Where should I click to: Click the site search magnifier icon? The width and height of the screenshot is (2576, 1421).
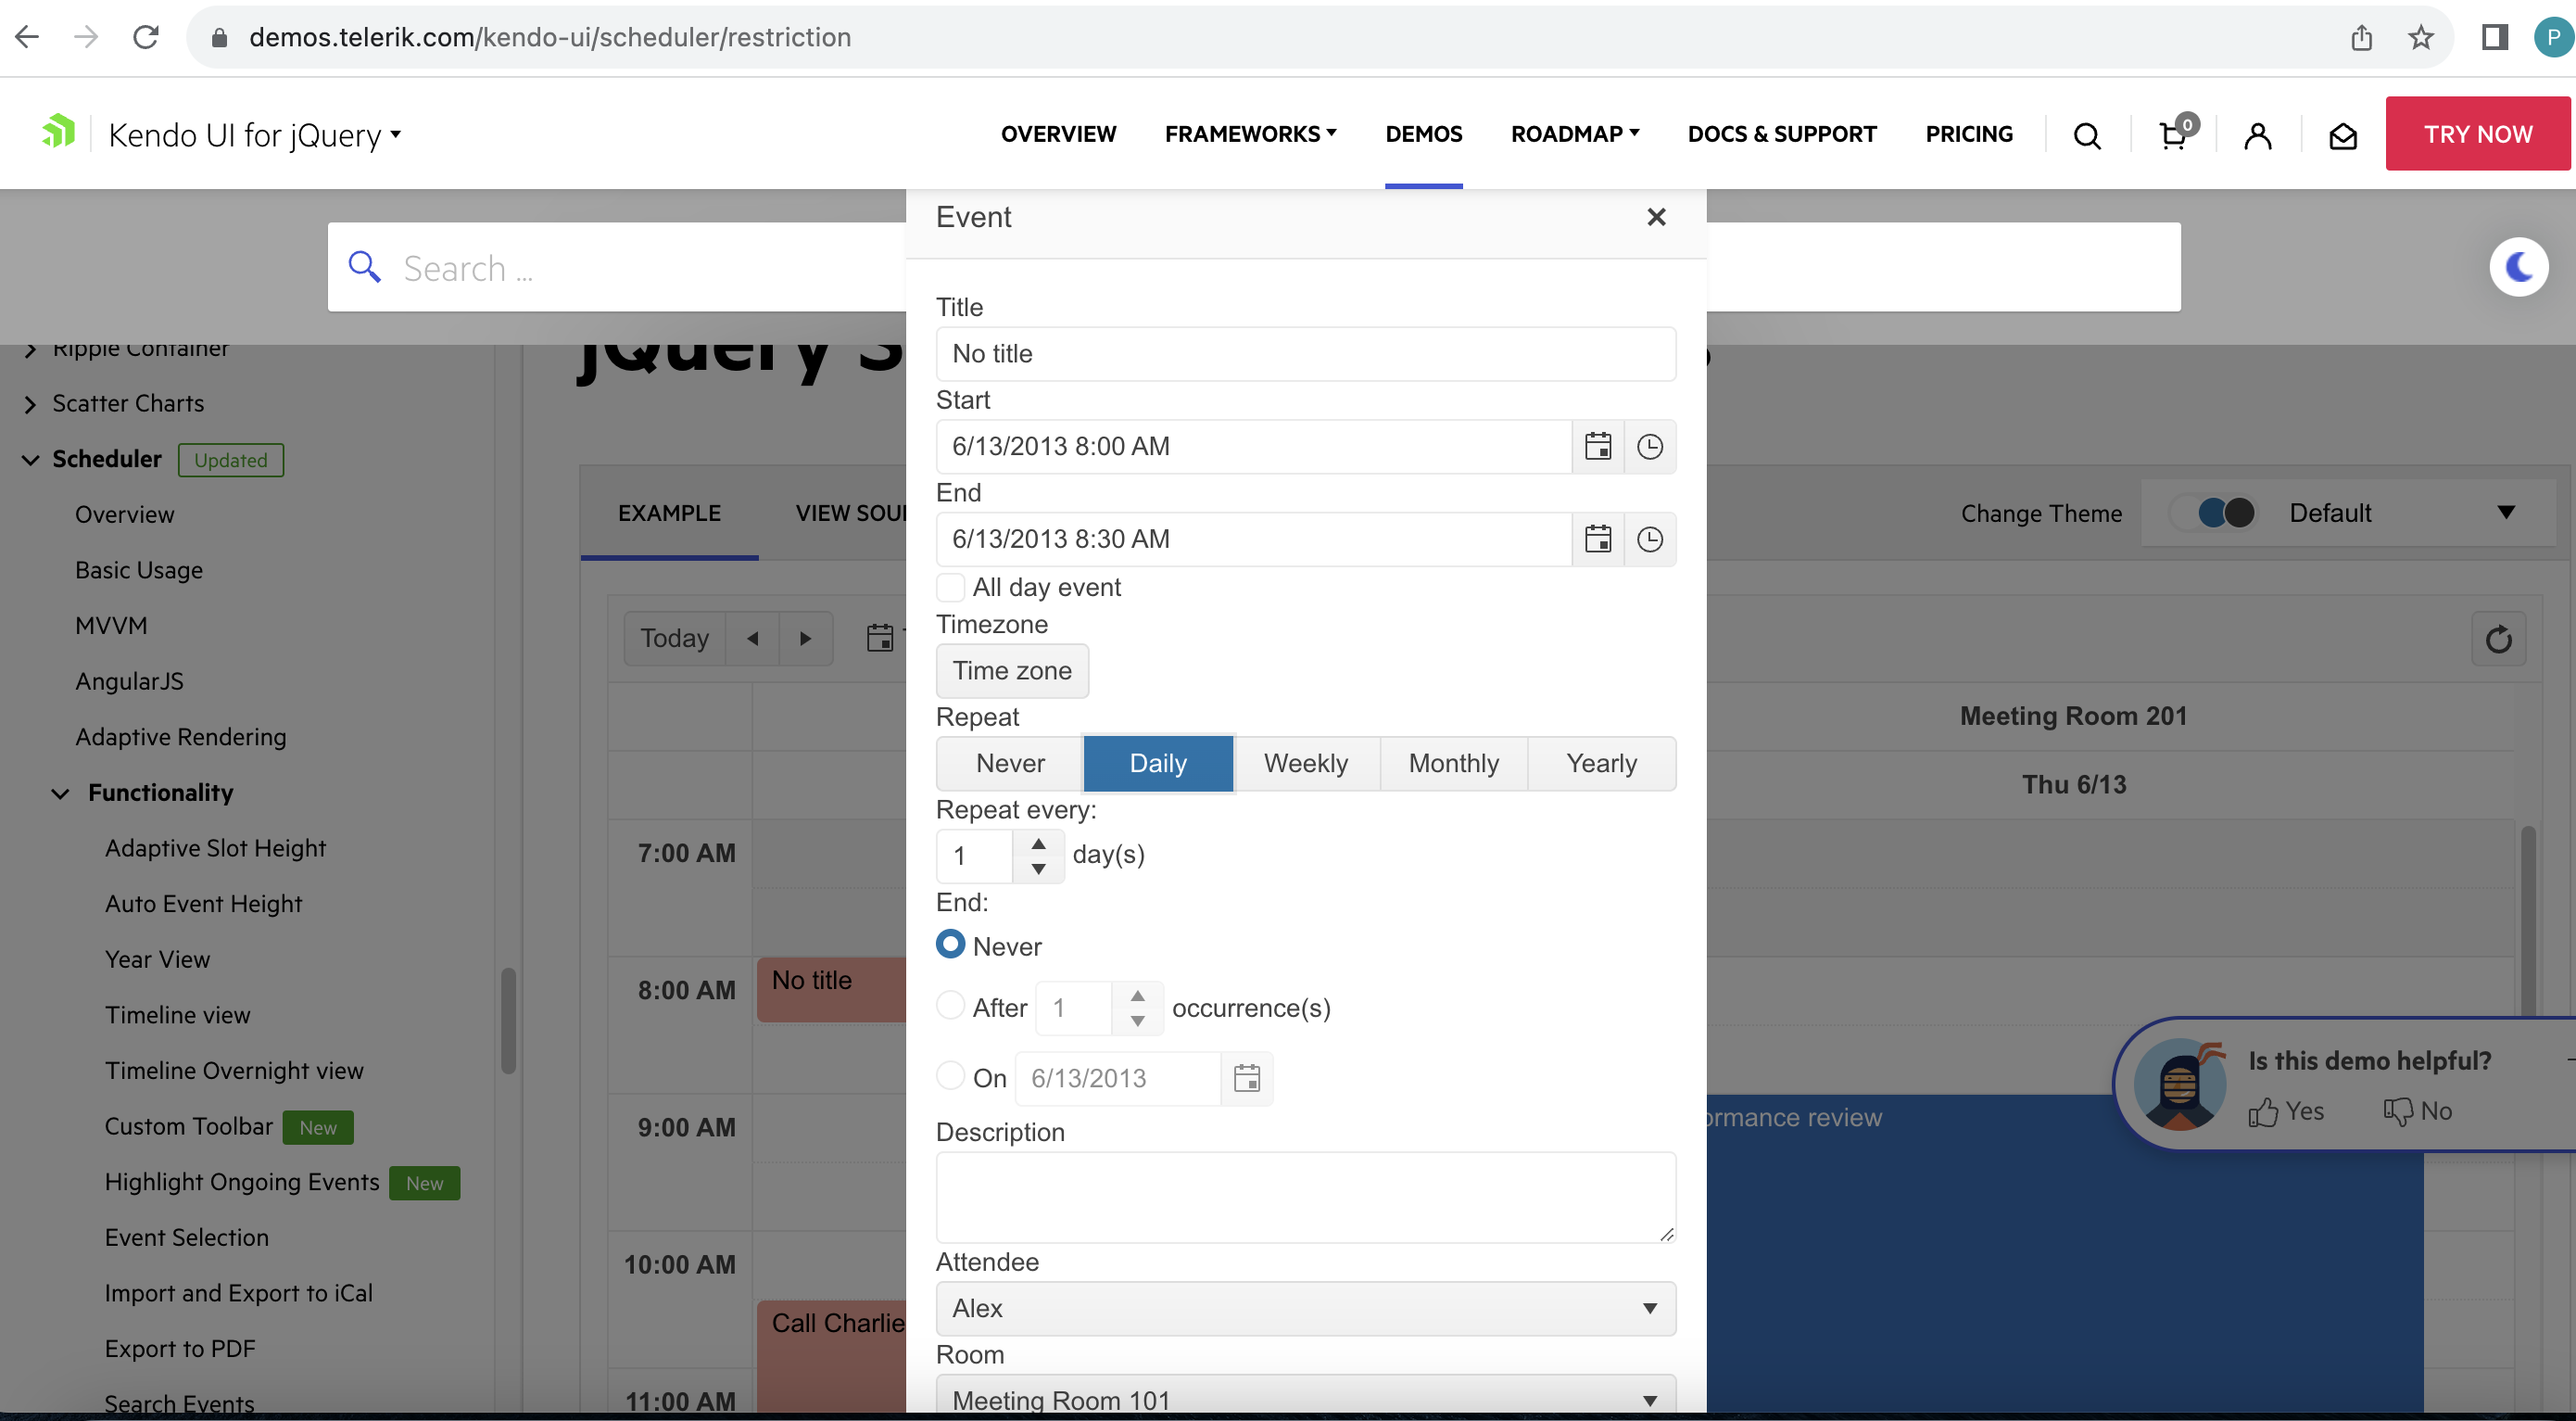pyautogui.click(x=2086, y=135)
